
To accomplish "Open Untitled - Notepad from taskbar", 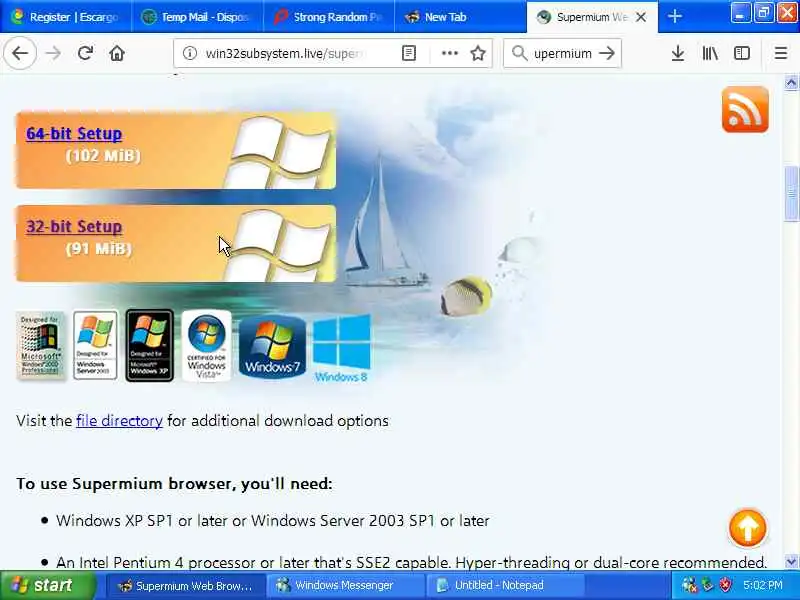I will [503, 585].
